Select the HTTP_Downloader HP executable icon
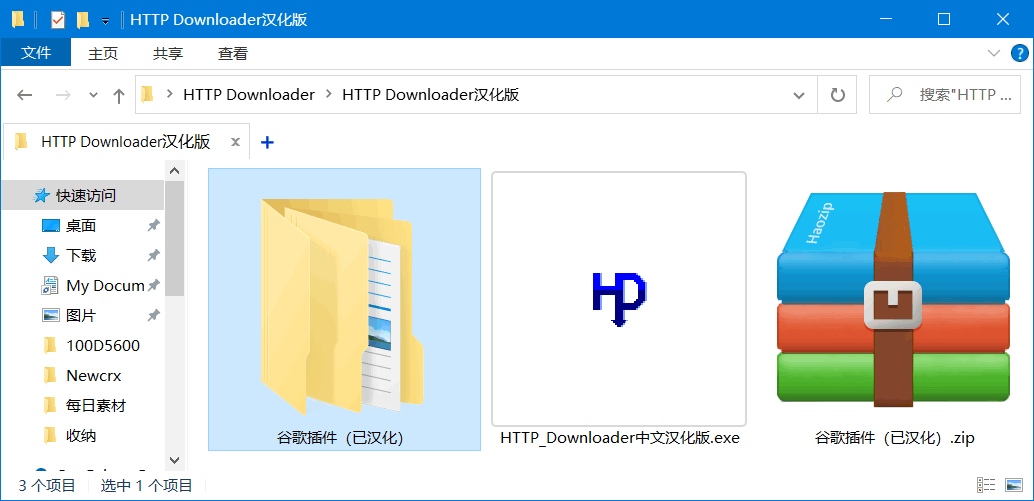Viewport: 1034px width, 501px height. [x=619, y=299]
